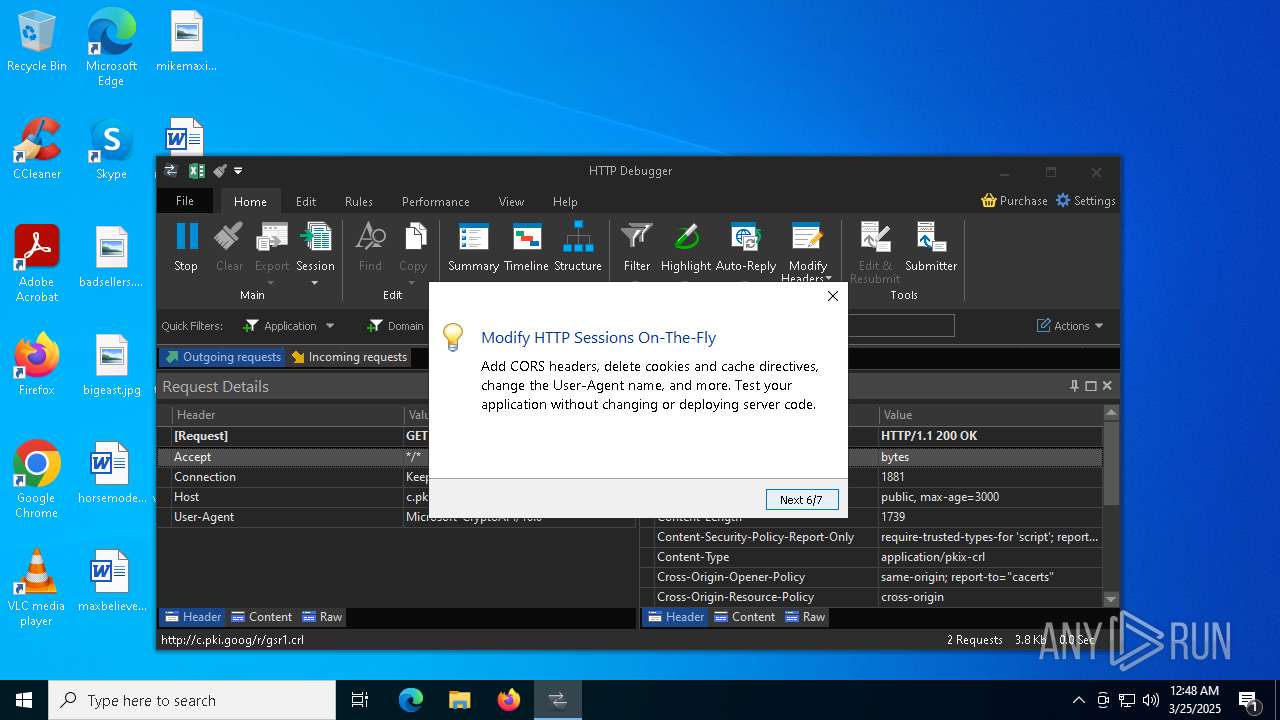Open the Structure view icon
Screen dimensions: 1280x720
point(578,236)
